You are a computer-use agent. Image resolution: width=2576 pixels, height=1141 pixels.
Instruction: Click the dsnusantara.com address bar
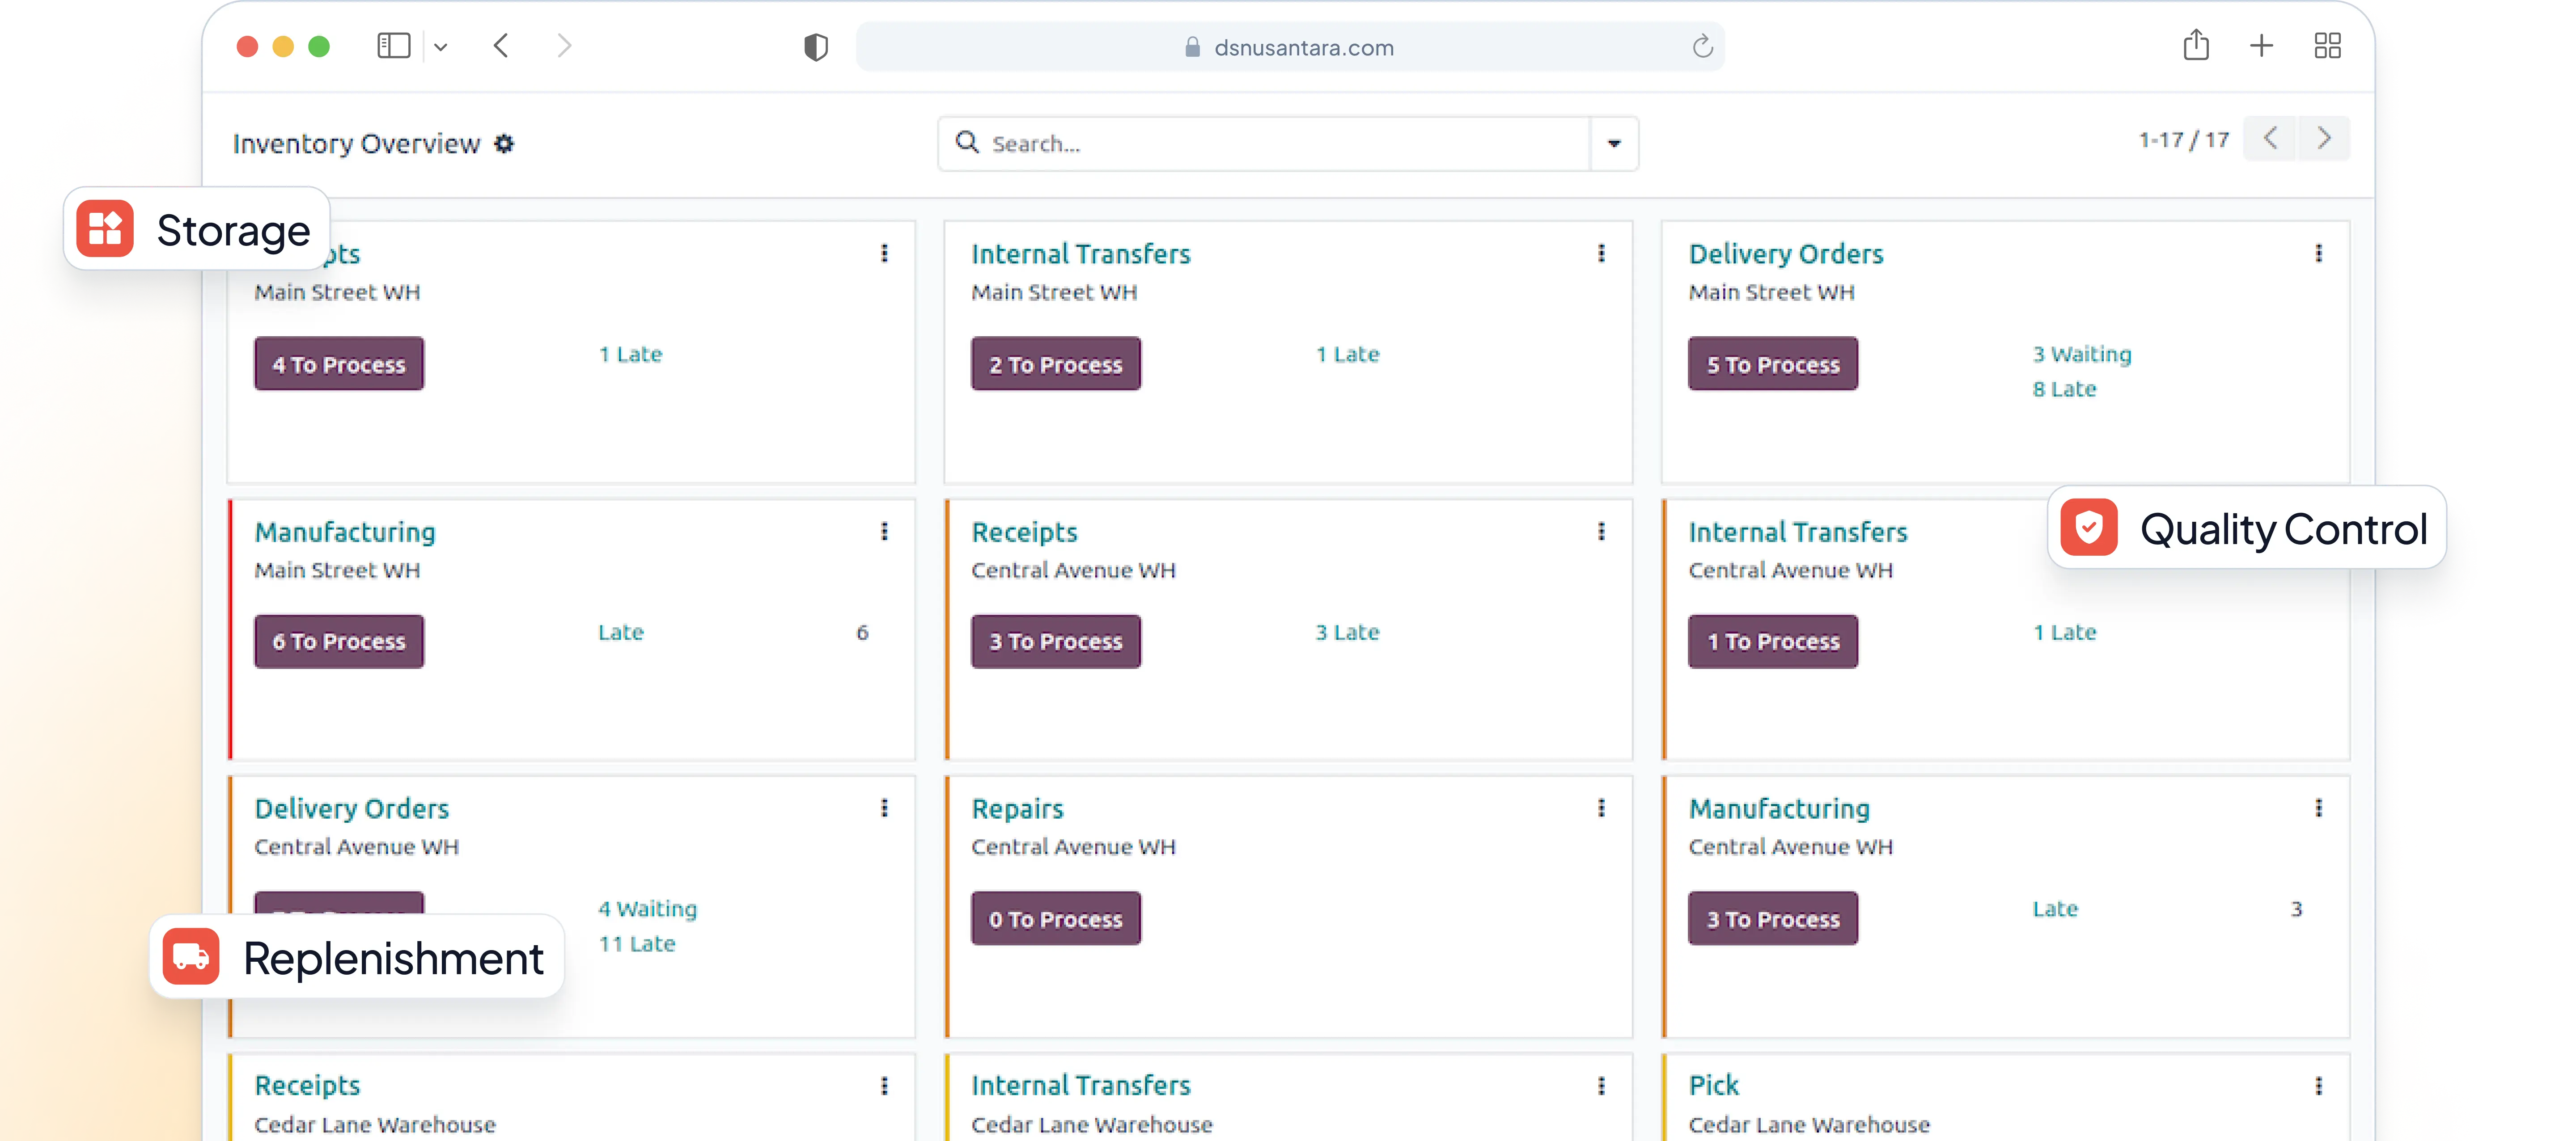point(1290,47)
